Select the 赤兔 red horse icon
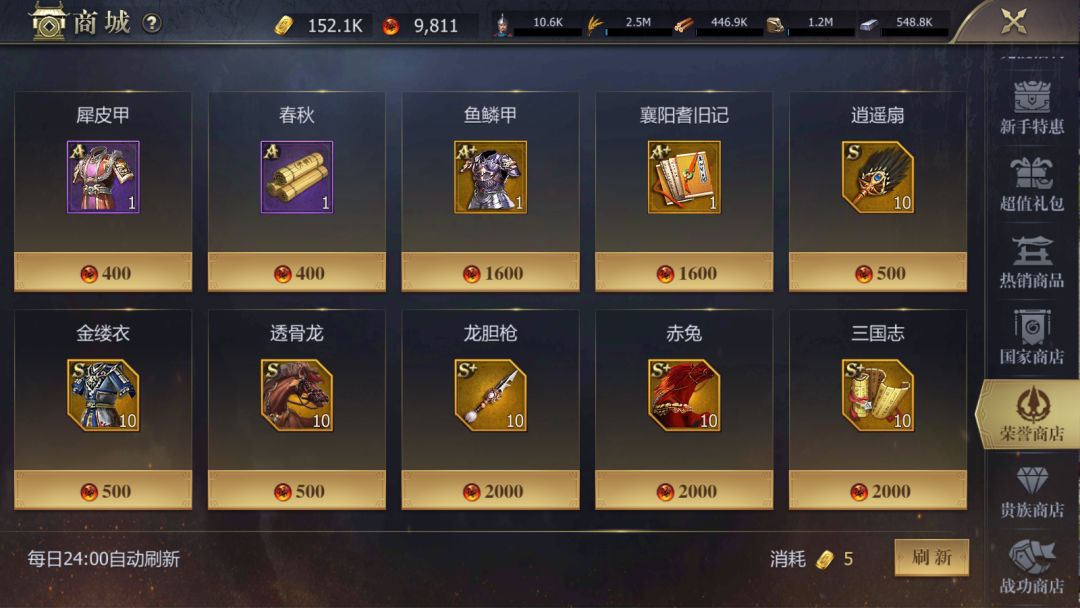This screenshot has width=1080, height=608. pyautogui.click(x=684, y=395)
